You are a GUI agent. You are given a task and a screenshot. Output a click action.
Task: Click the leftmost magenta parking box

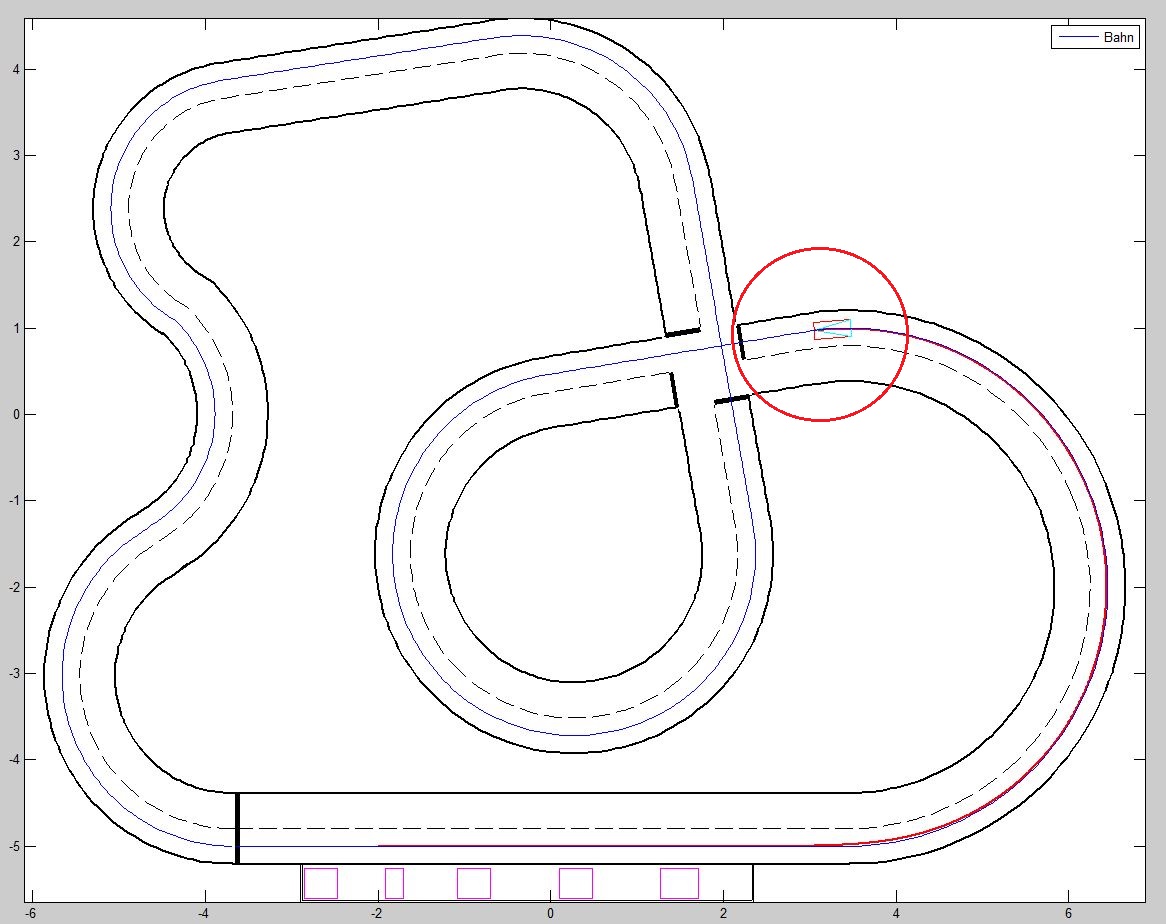pos(320,883)
